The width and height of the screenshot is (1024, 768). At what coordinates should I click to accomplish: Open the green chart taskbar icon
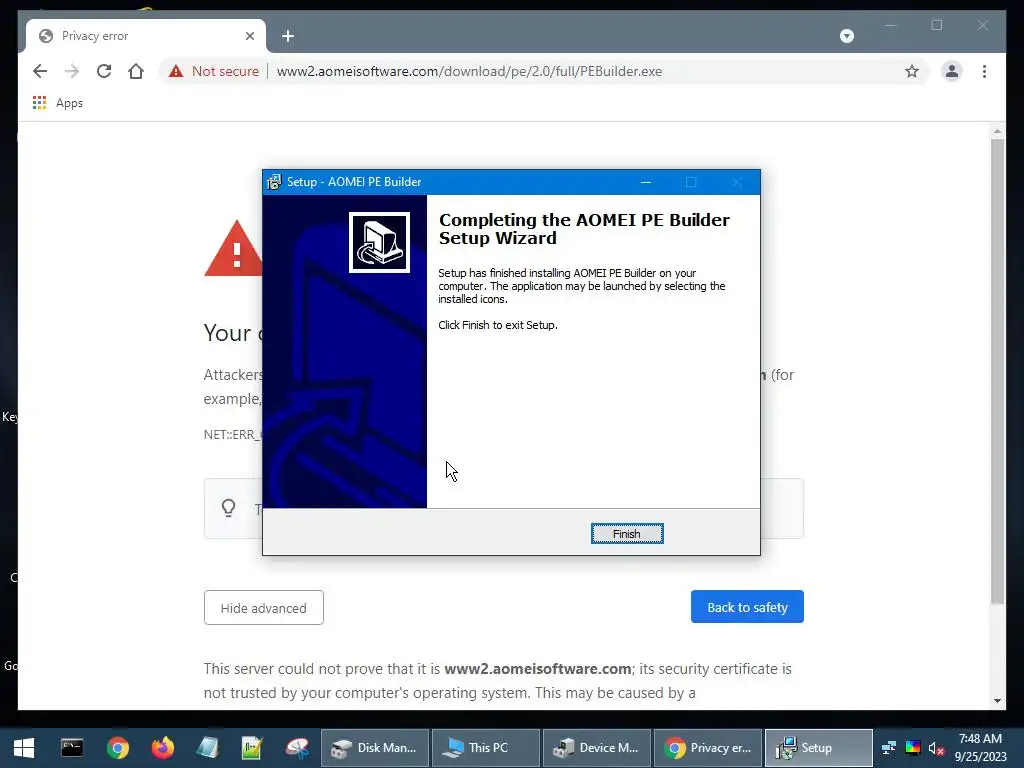pyautogui.click(x=252, y=748)
